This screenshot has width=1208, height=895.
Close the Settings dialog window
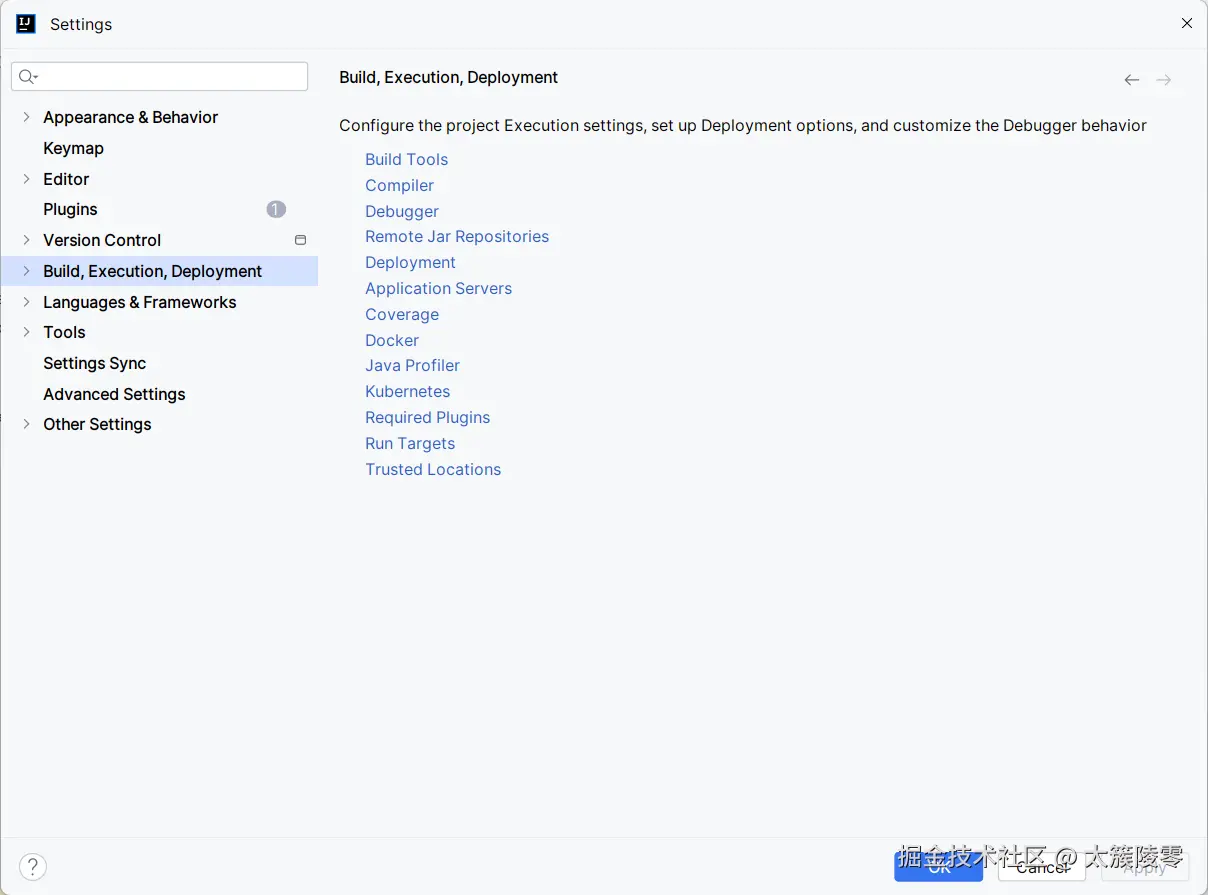[1187, 23]
